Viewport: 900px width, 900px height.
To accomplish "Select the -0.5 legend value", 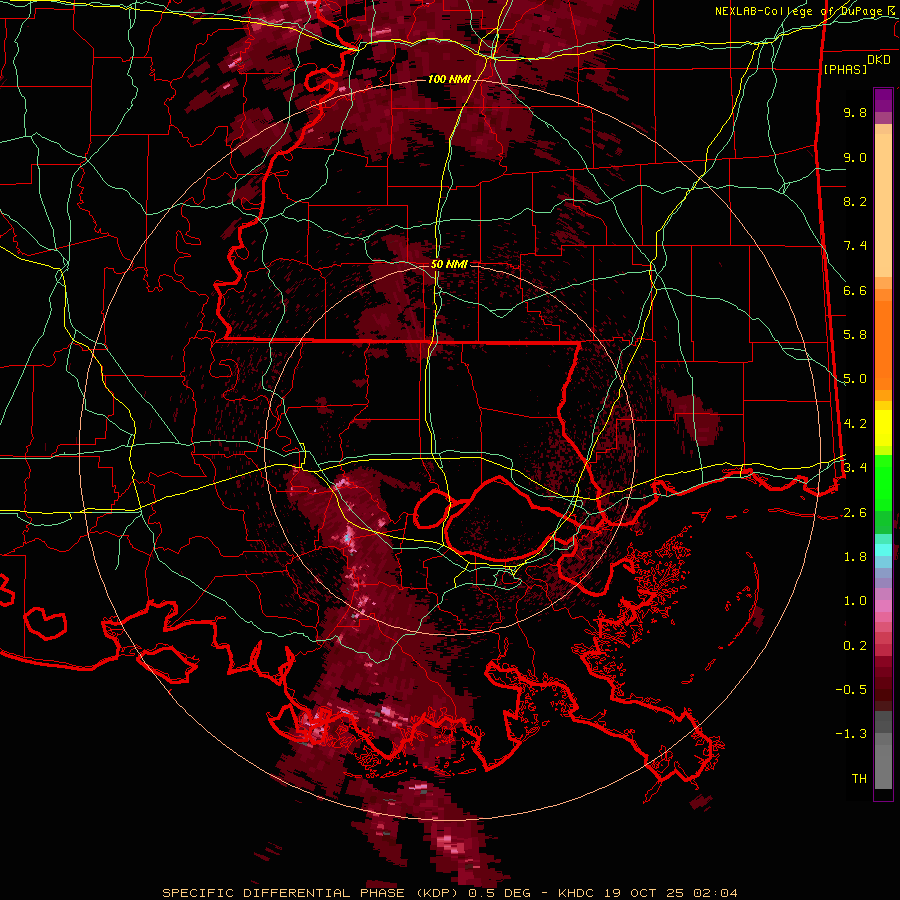I will pos(851,690).
